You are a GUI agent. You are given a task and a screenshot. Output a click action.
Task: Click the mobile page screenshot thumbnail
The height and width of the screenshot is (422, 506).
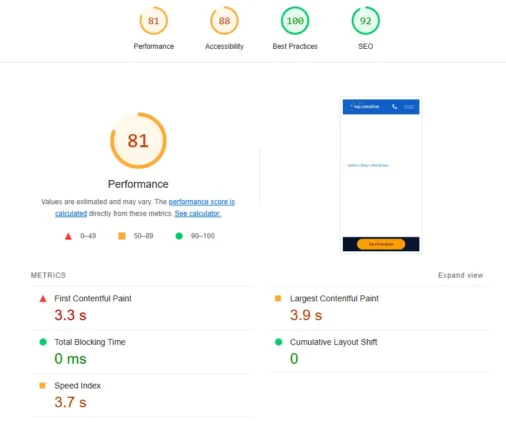[381, 175]
